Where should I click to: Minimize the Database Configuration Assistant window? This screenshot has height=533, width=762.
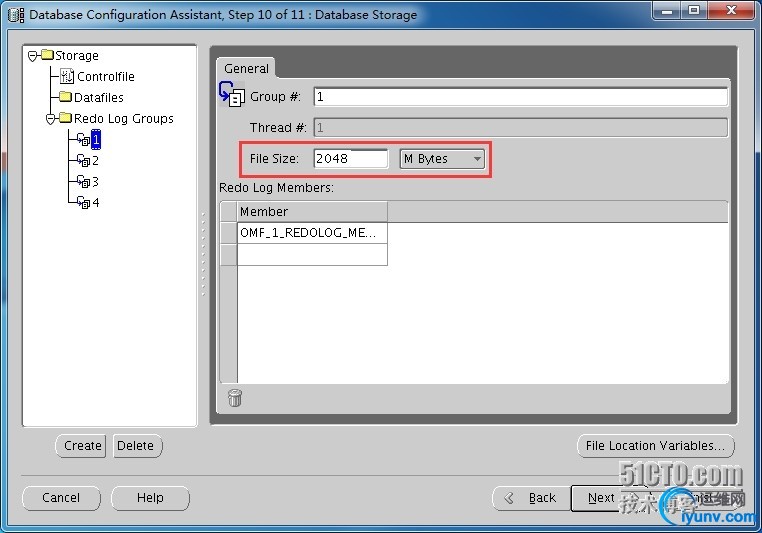(667, 10)
